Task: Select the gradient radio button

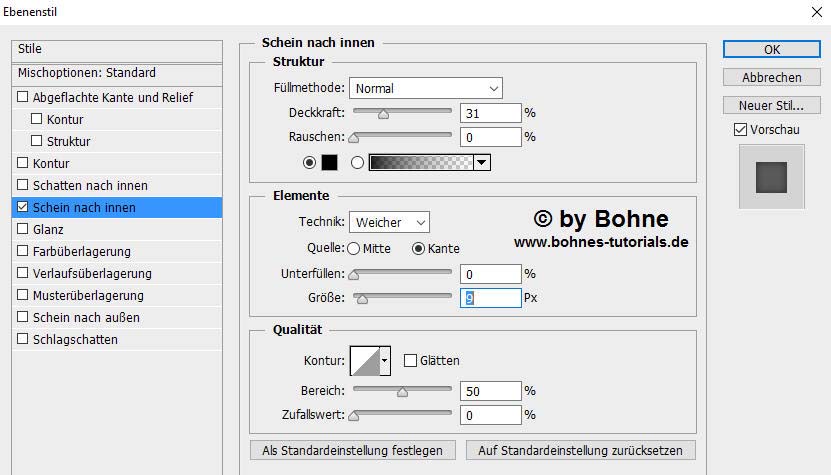Action: coord(357,162)
